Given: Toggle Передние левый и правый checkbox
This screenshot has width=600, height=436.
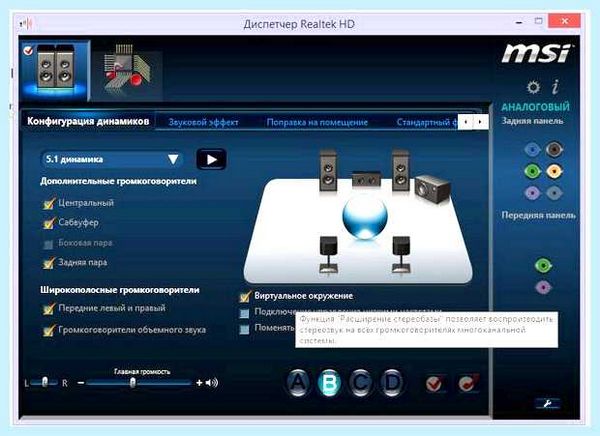Looking at the screenshot, I should pyautogui.click(x=49, y=309).
